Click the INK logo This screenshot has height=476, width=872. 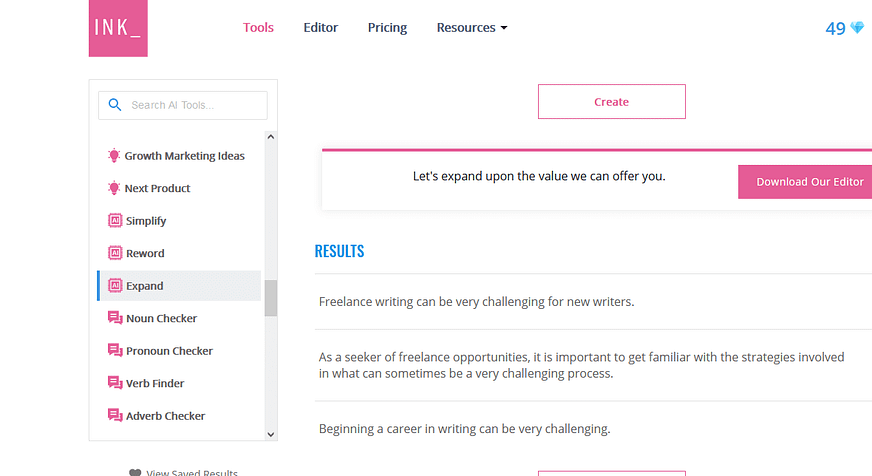tap(118, 28)
